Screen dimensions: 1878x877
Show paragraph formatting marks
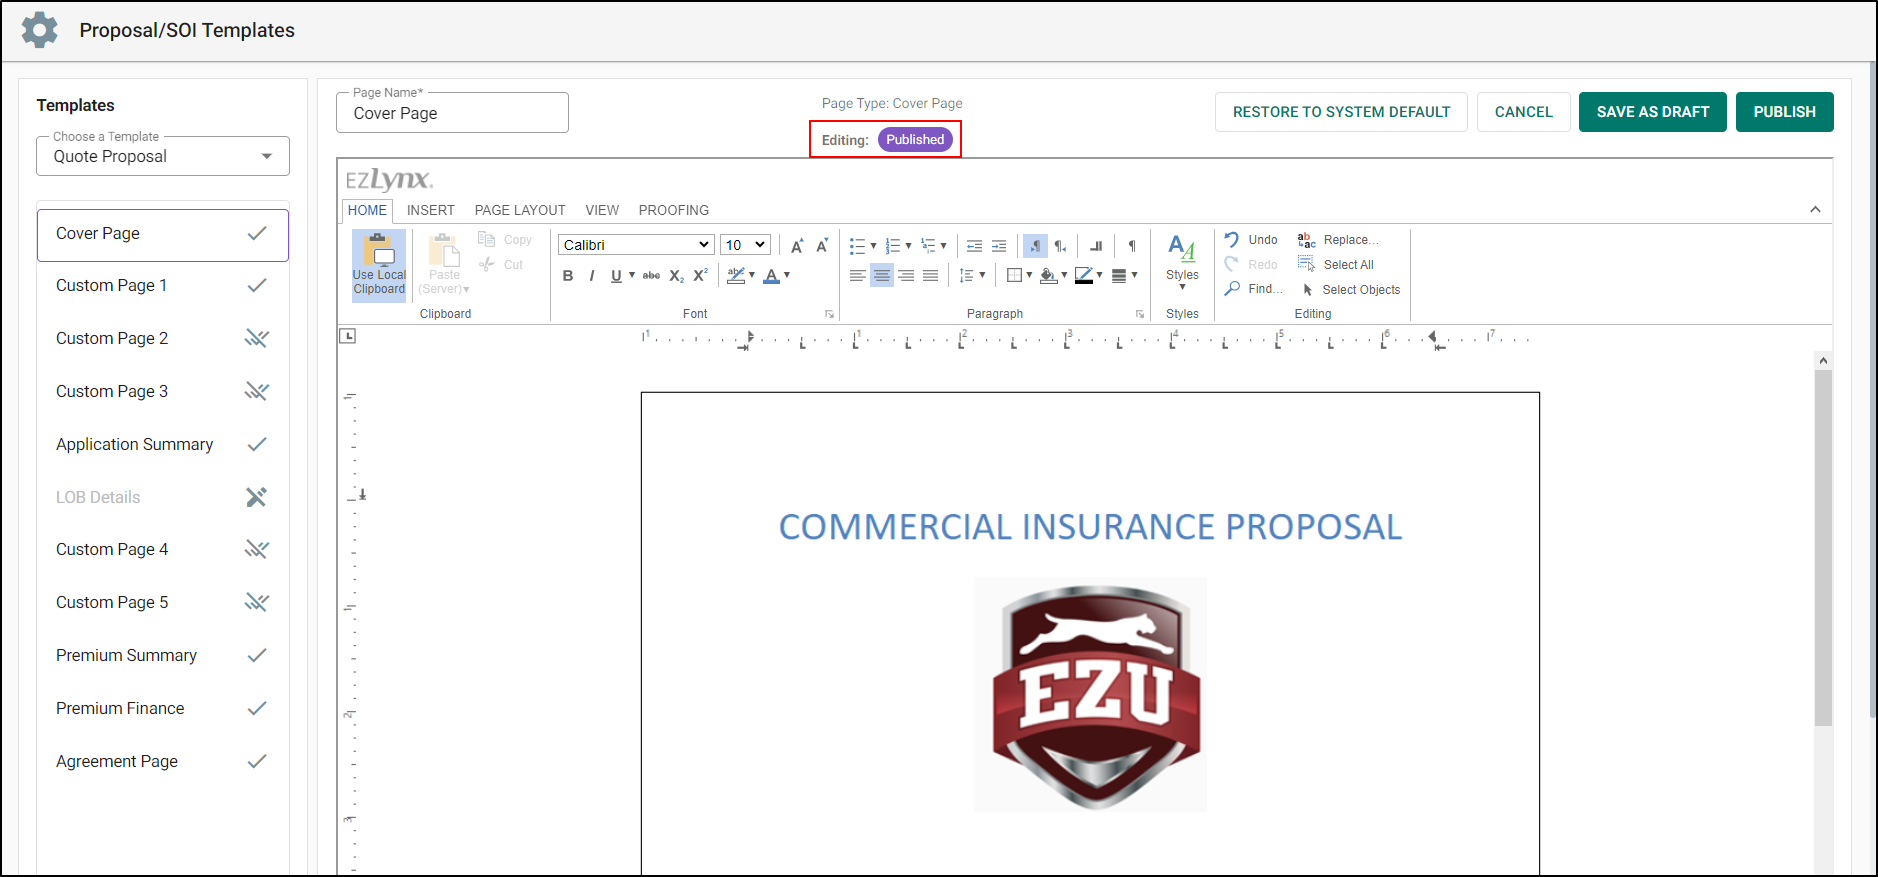coord(1132,246)
